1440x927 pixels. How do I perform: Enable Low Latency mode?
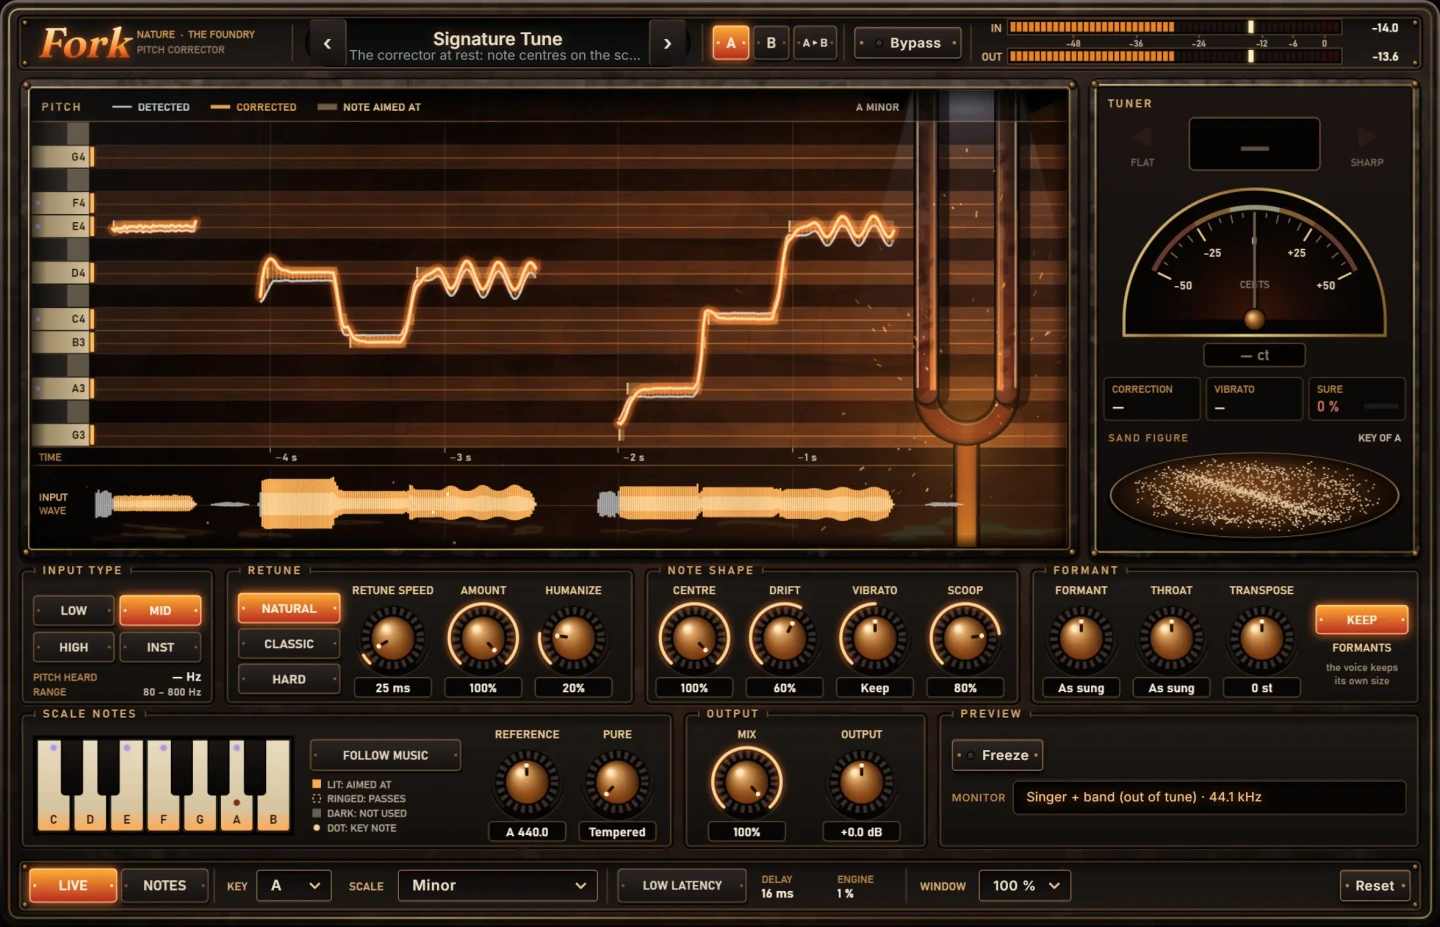pyautogui.click(x=682, y=886)
